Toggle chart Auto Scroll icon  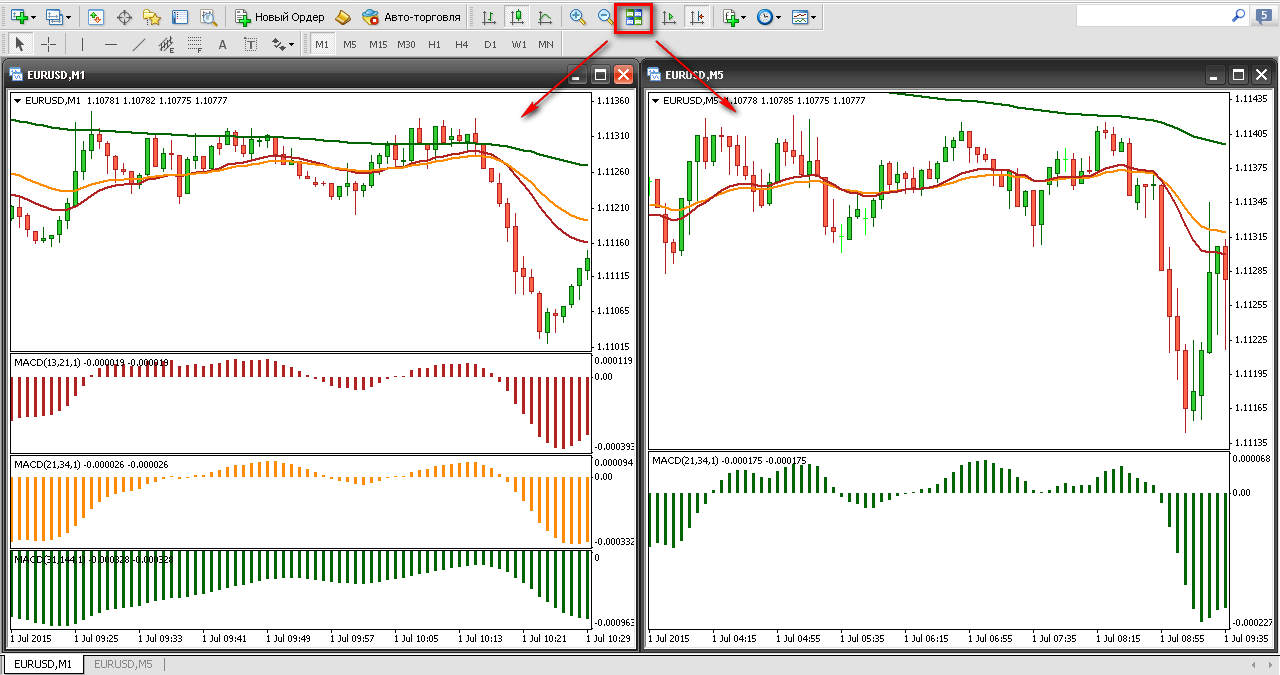[x=669, y=17]
